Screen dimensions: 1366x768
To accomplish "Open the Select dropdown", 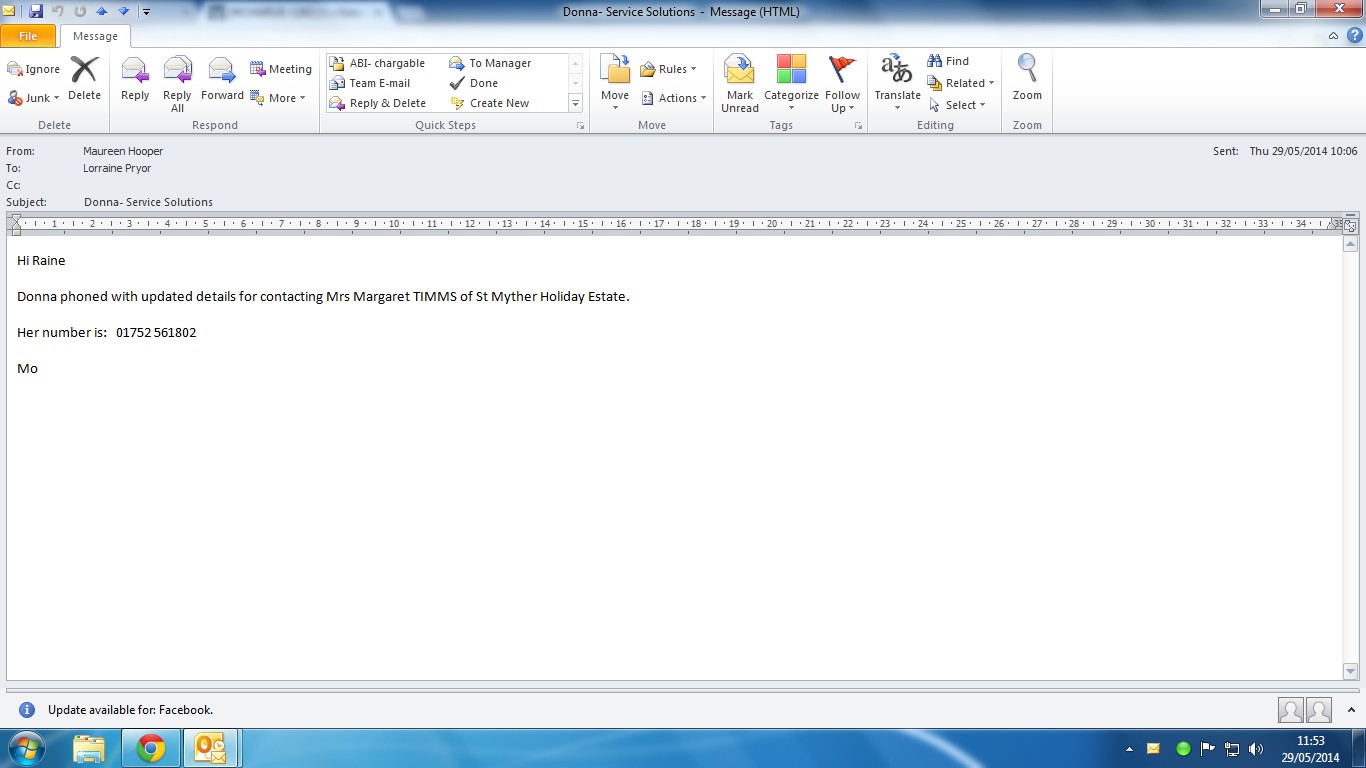I will 957,105.
